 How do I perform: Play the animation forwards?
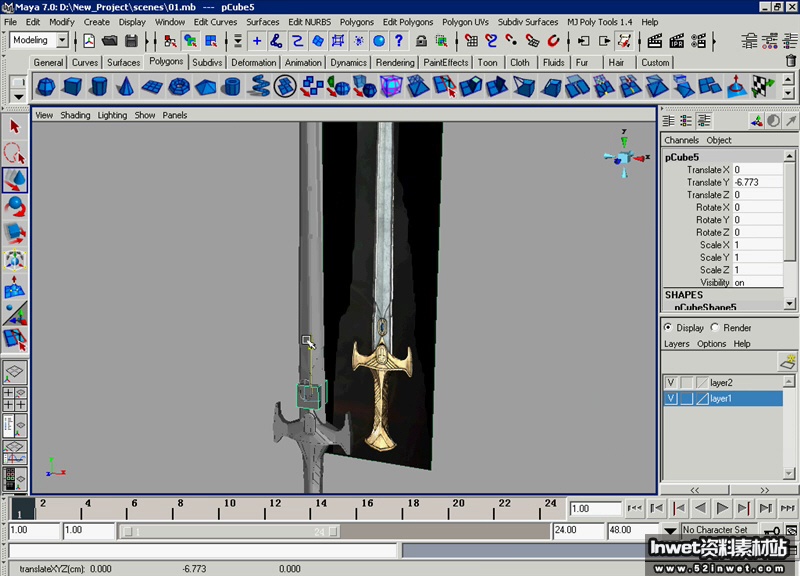[x=722, y=508]
